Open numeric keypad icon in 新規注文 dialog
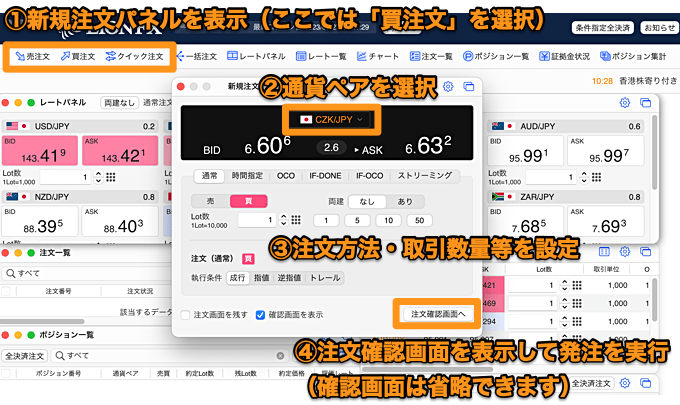This screenshot has width=680, height=405. click(x=296, y=220)
